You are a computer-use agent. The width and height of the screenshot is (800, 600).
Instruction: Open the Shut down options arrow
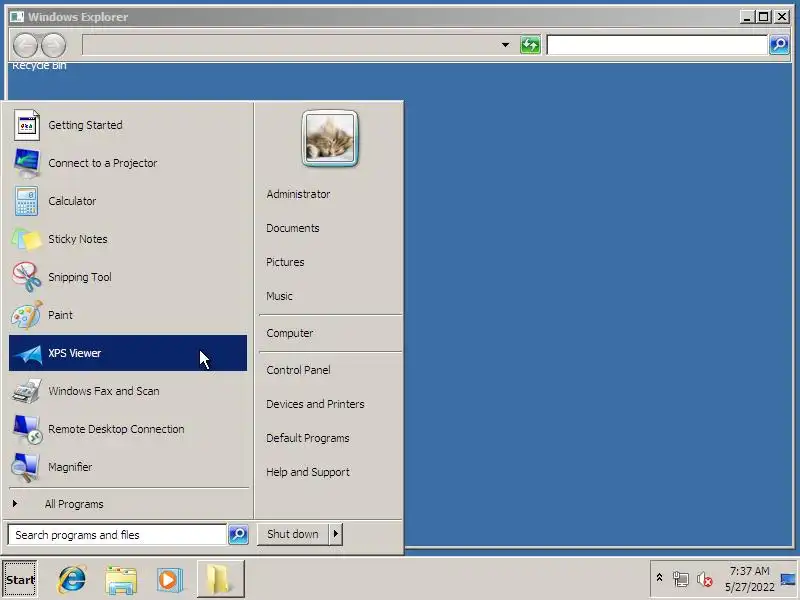pyautogui.click(x=336, y=534)
